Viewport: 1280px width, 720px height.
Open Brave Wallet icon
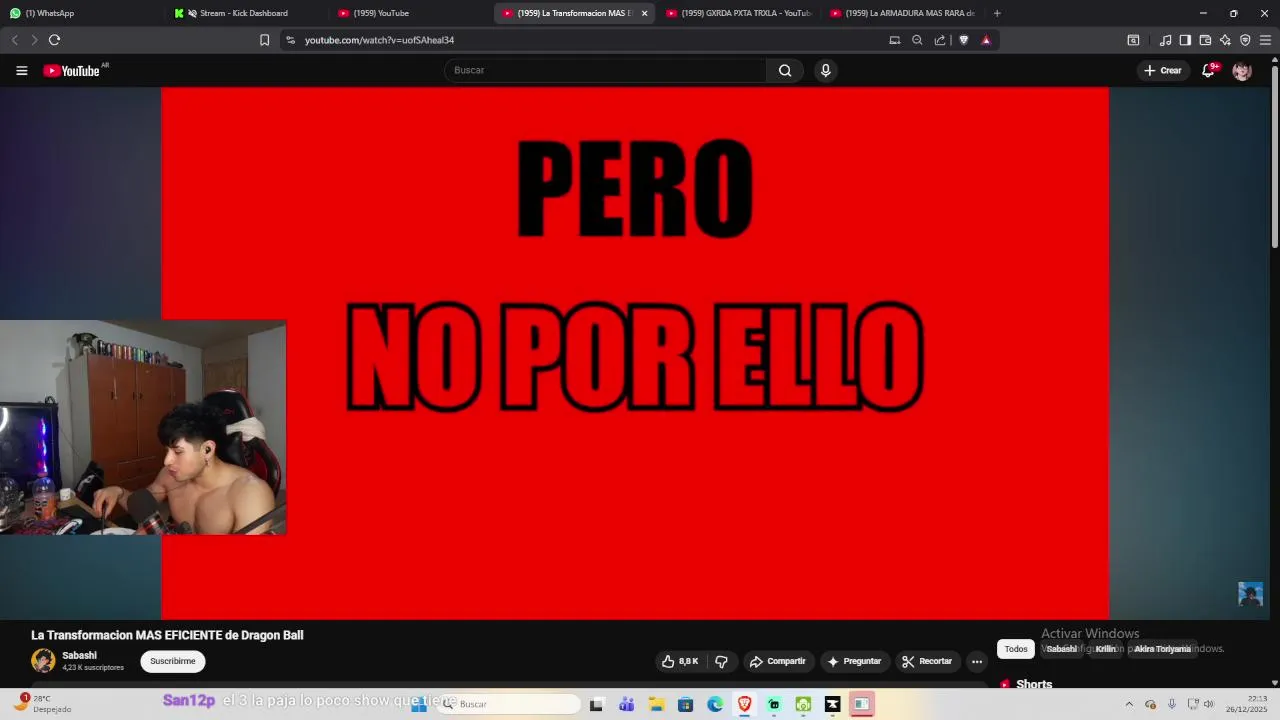[1205, 40]
